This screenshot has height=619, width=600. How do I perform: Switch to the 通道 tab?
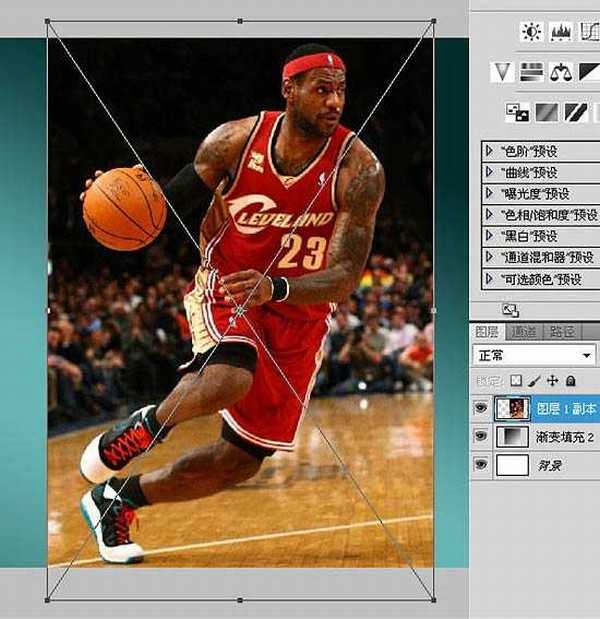pyautogui.click(x=522, y=332)
